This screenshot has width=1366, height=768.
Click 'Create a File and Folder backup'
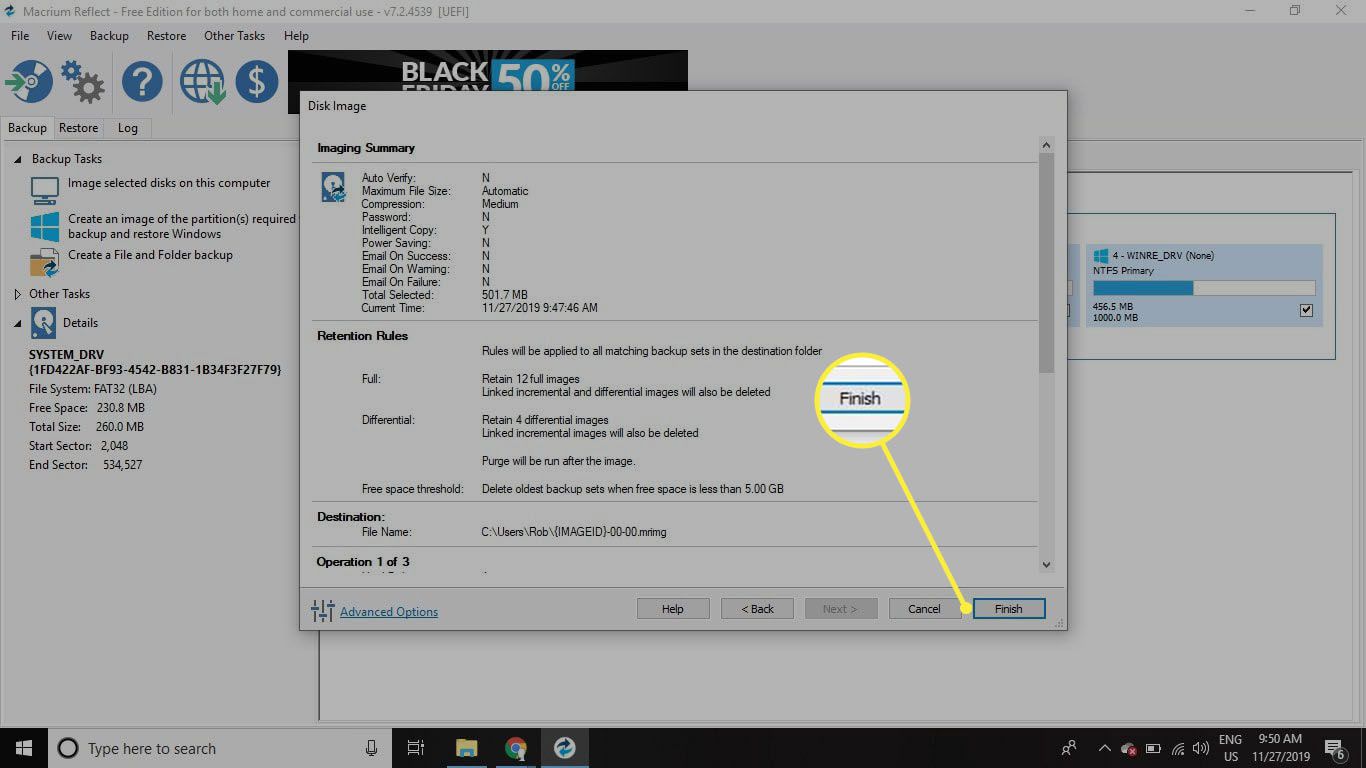click(150, 255)
